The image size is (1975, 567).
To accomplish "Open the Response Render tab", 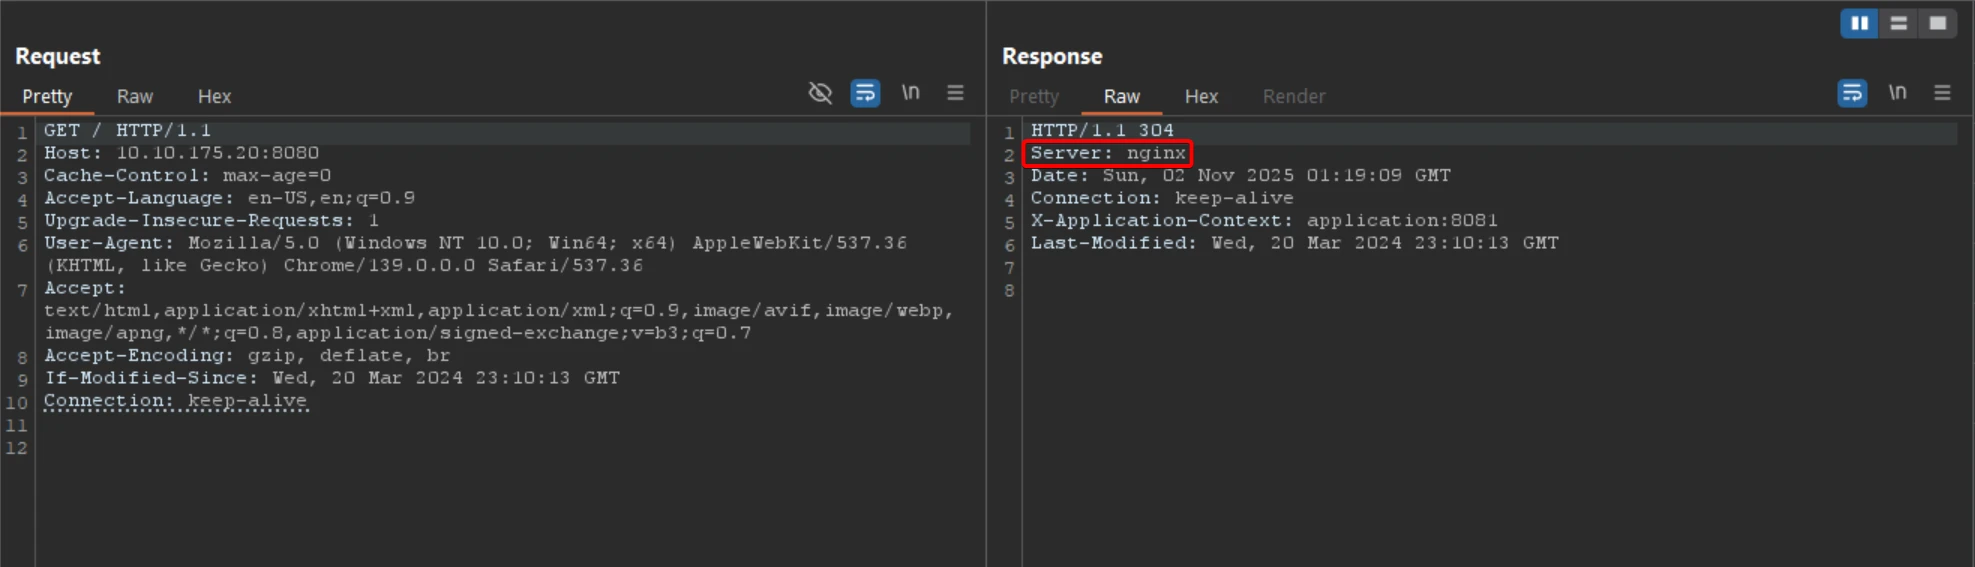I will pos(1293,96).
